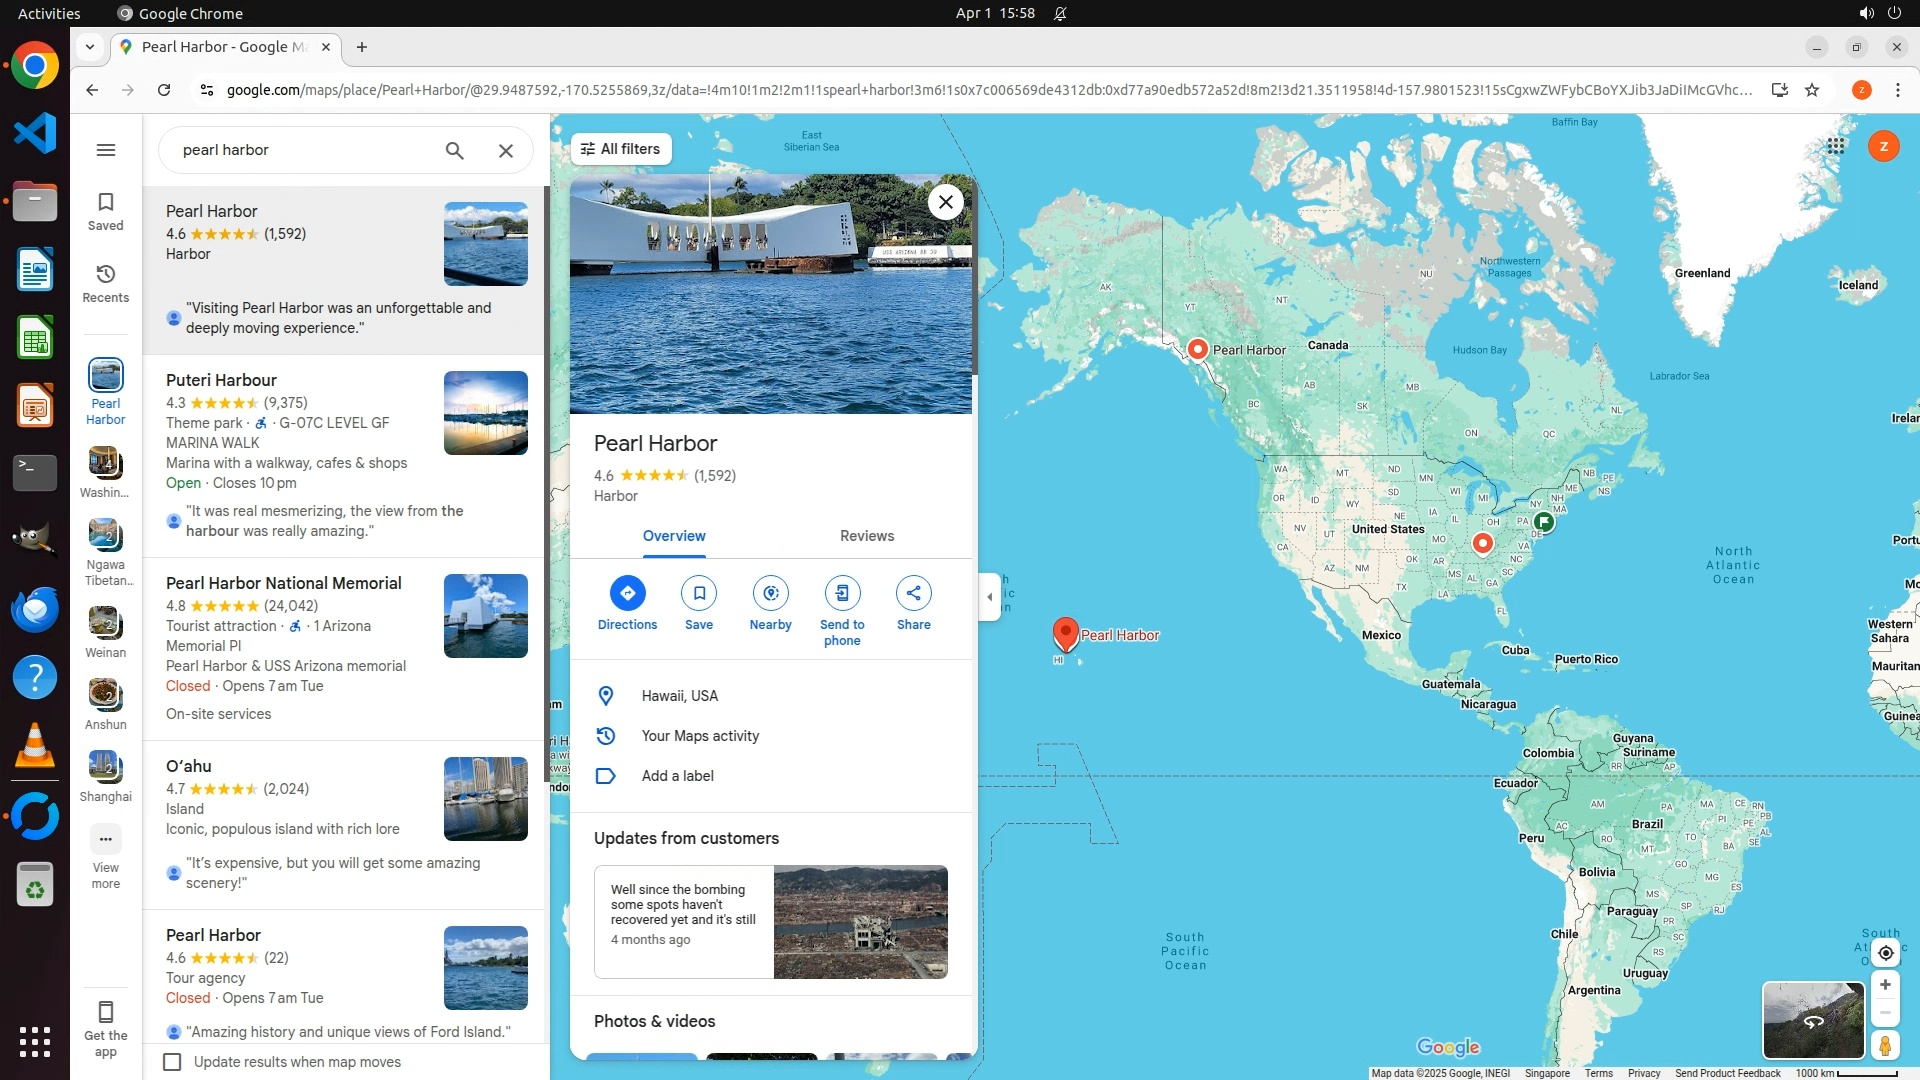
Task: Select Pearl Harbor National Memorial result
Action: 284,583
